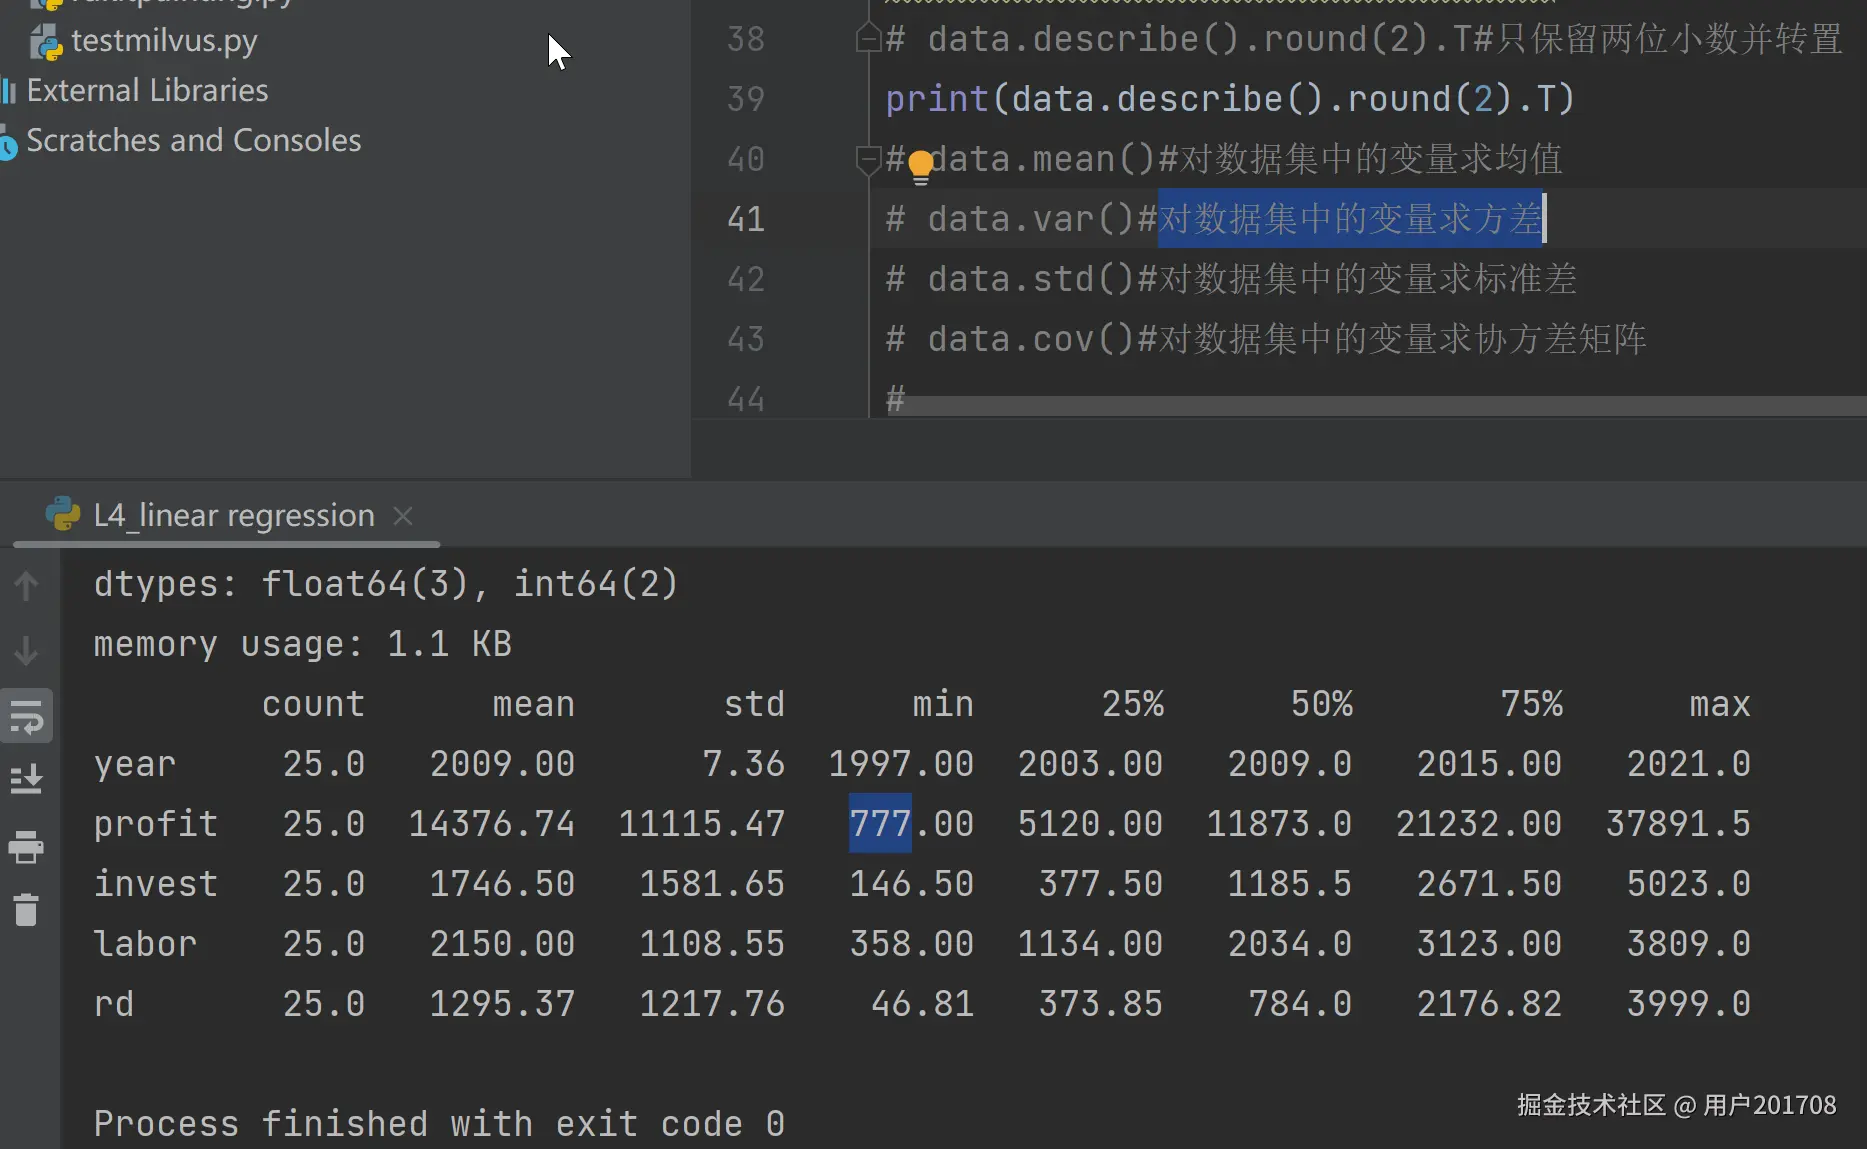Viewport: 1867px width, 1149px height.
Task: Click line number 39 in the gutter
Action: (746, 99)
